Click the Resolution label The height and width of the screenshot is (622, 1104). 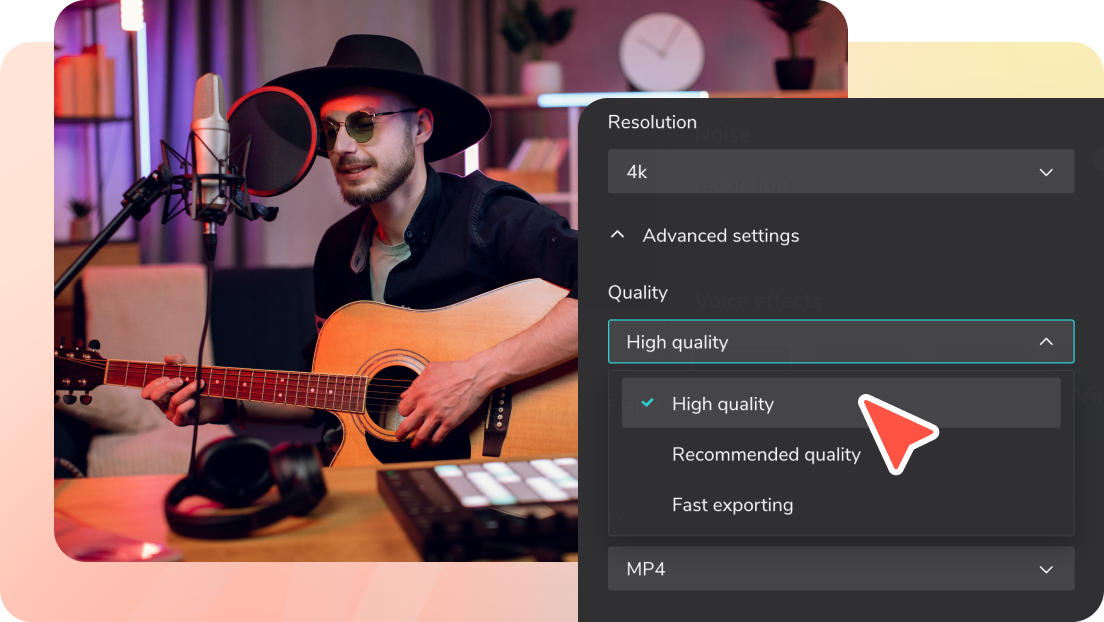coord(652,122)
